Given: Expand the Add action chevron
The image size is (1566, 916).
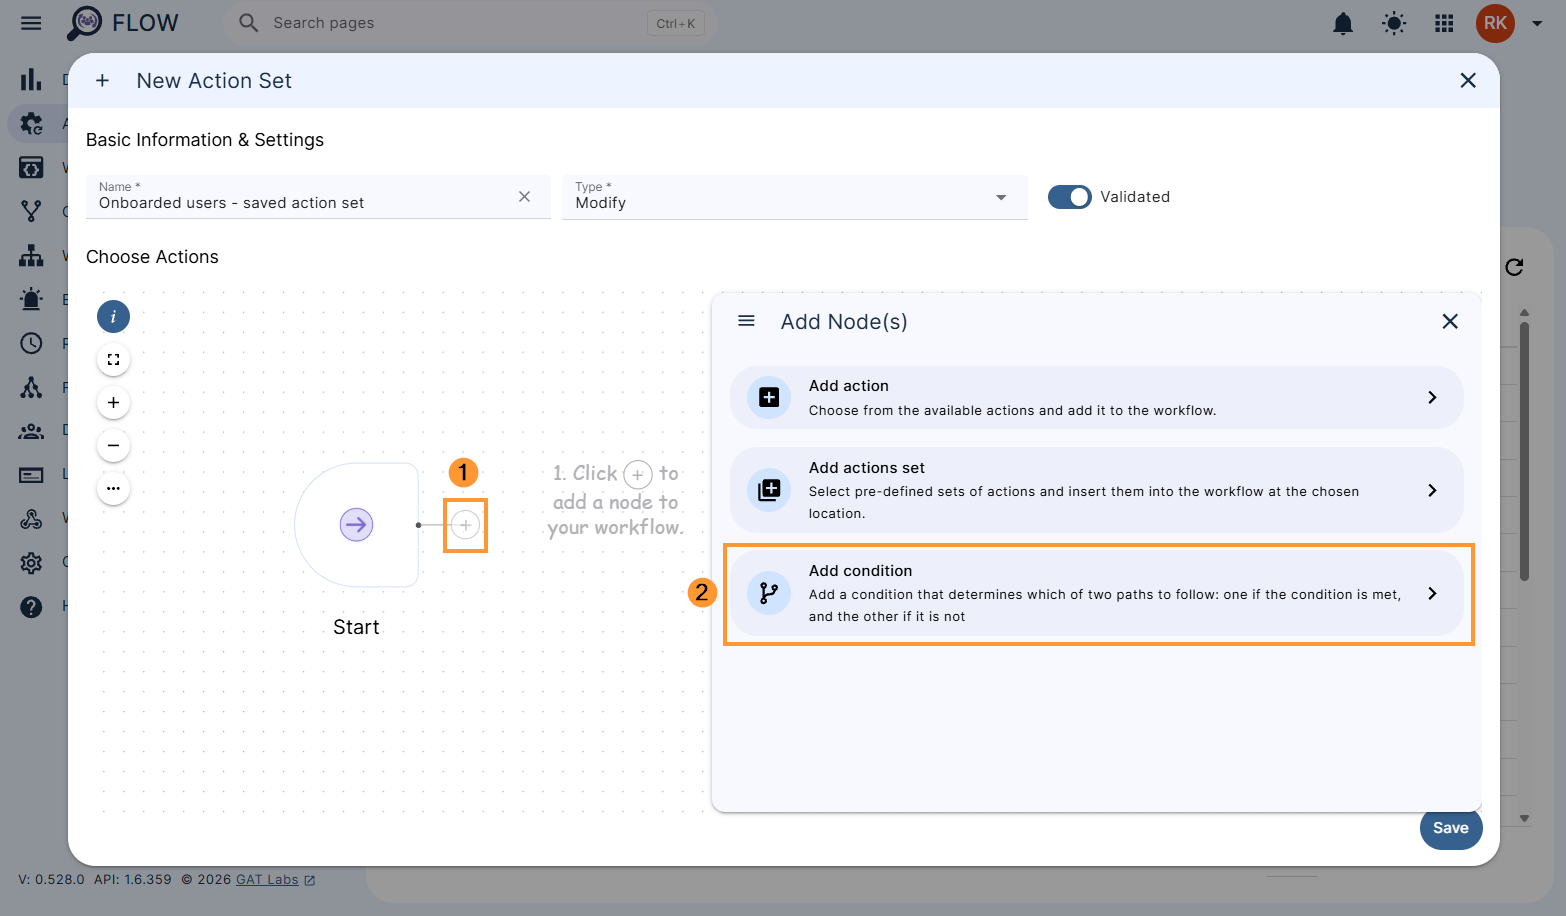Looking at the screenshot, I should [1432, 398].
